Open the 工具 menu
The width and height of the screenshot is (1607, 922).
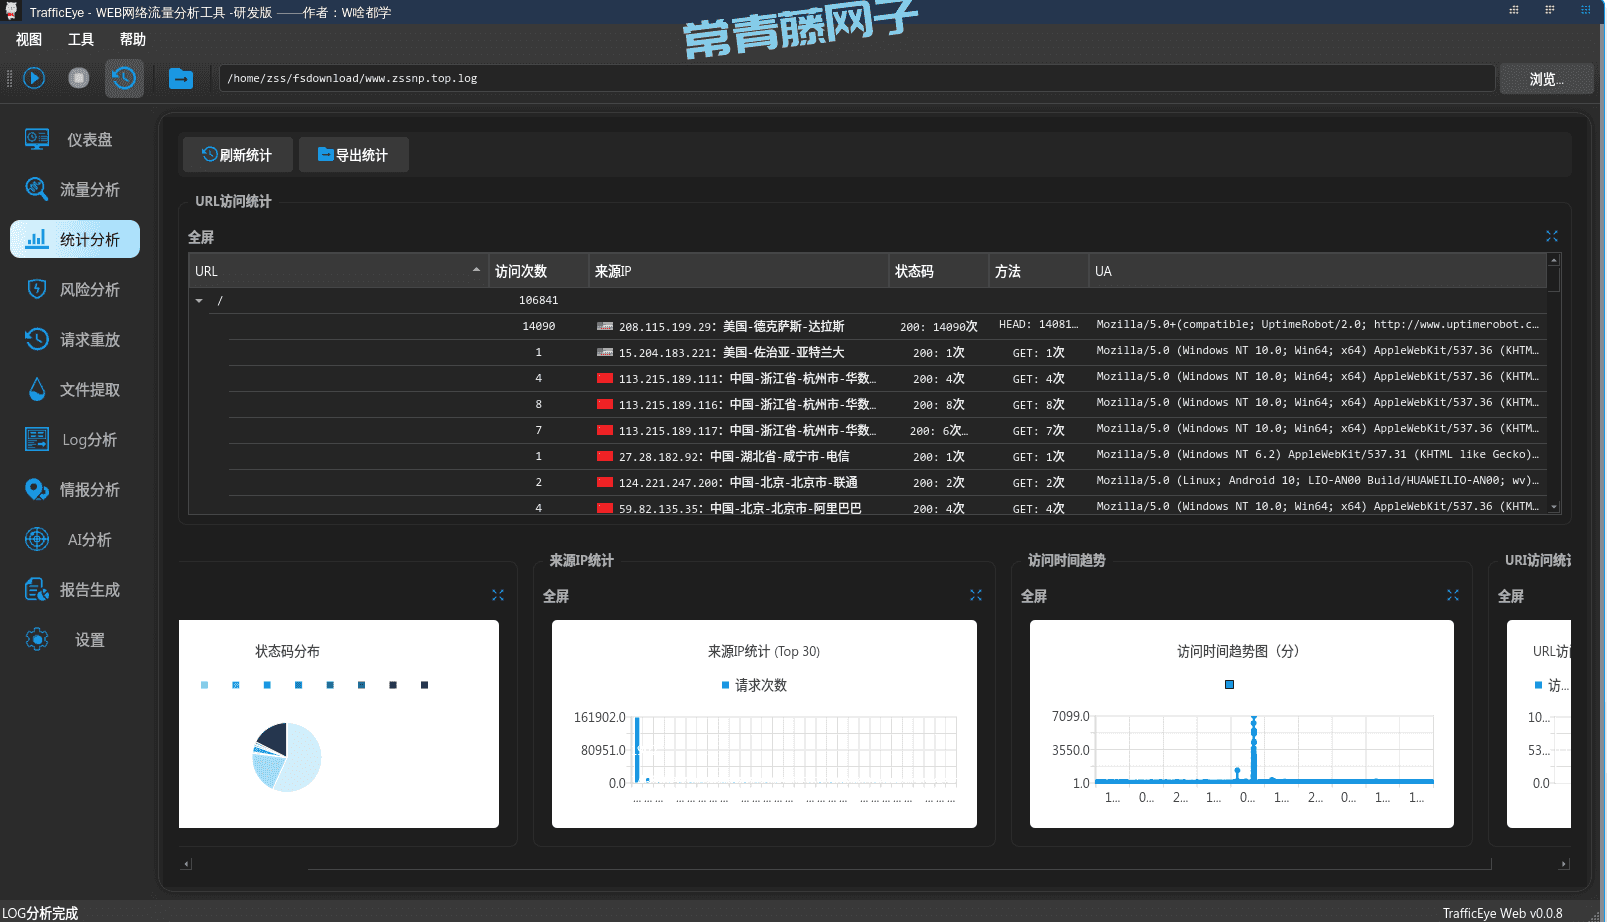click(x=81, y=40)
